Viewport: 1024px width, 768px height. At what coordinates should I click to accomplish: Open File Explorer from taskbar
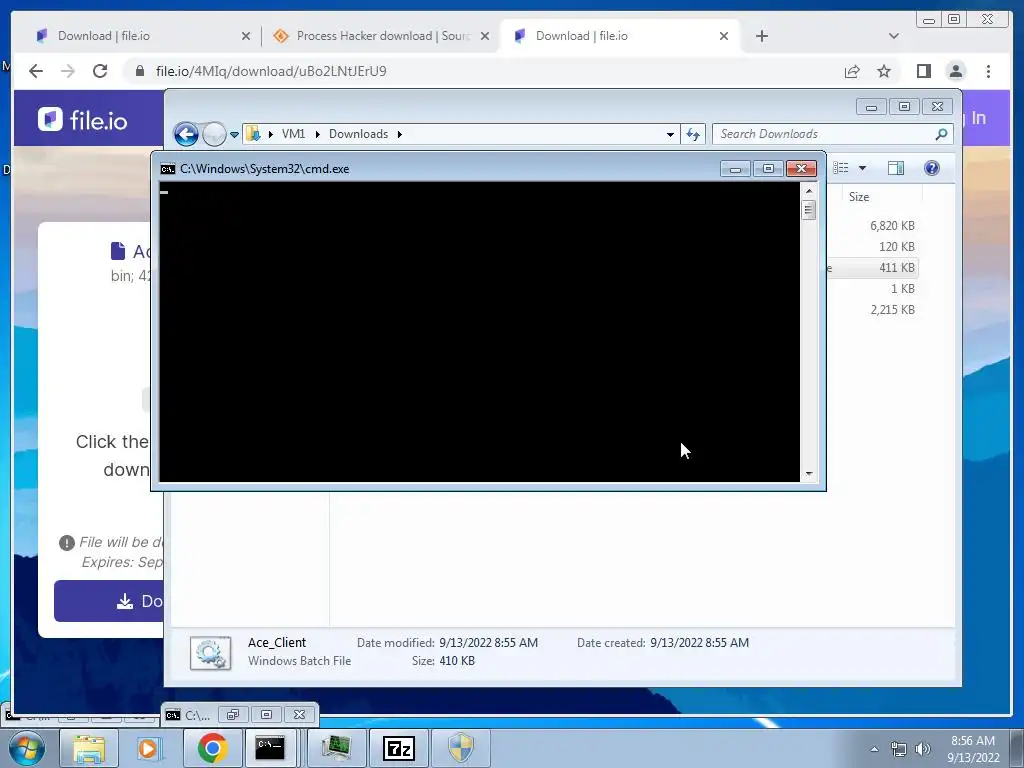click(89, 748)
